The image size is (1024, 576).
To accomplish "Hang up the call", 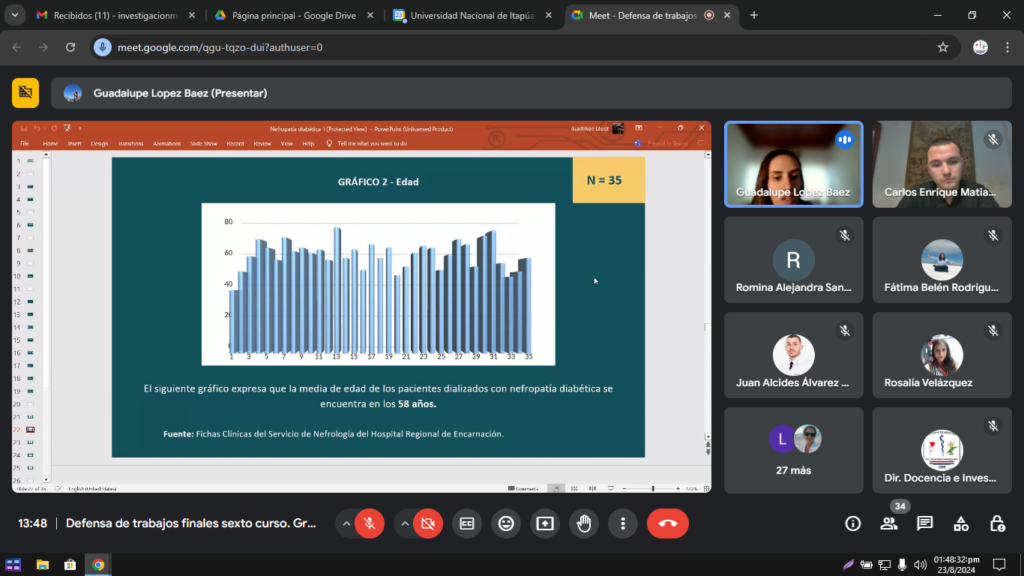I will click(667, 523).
